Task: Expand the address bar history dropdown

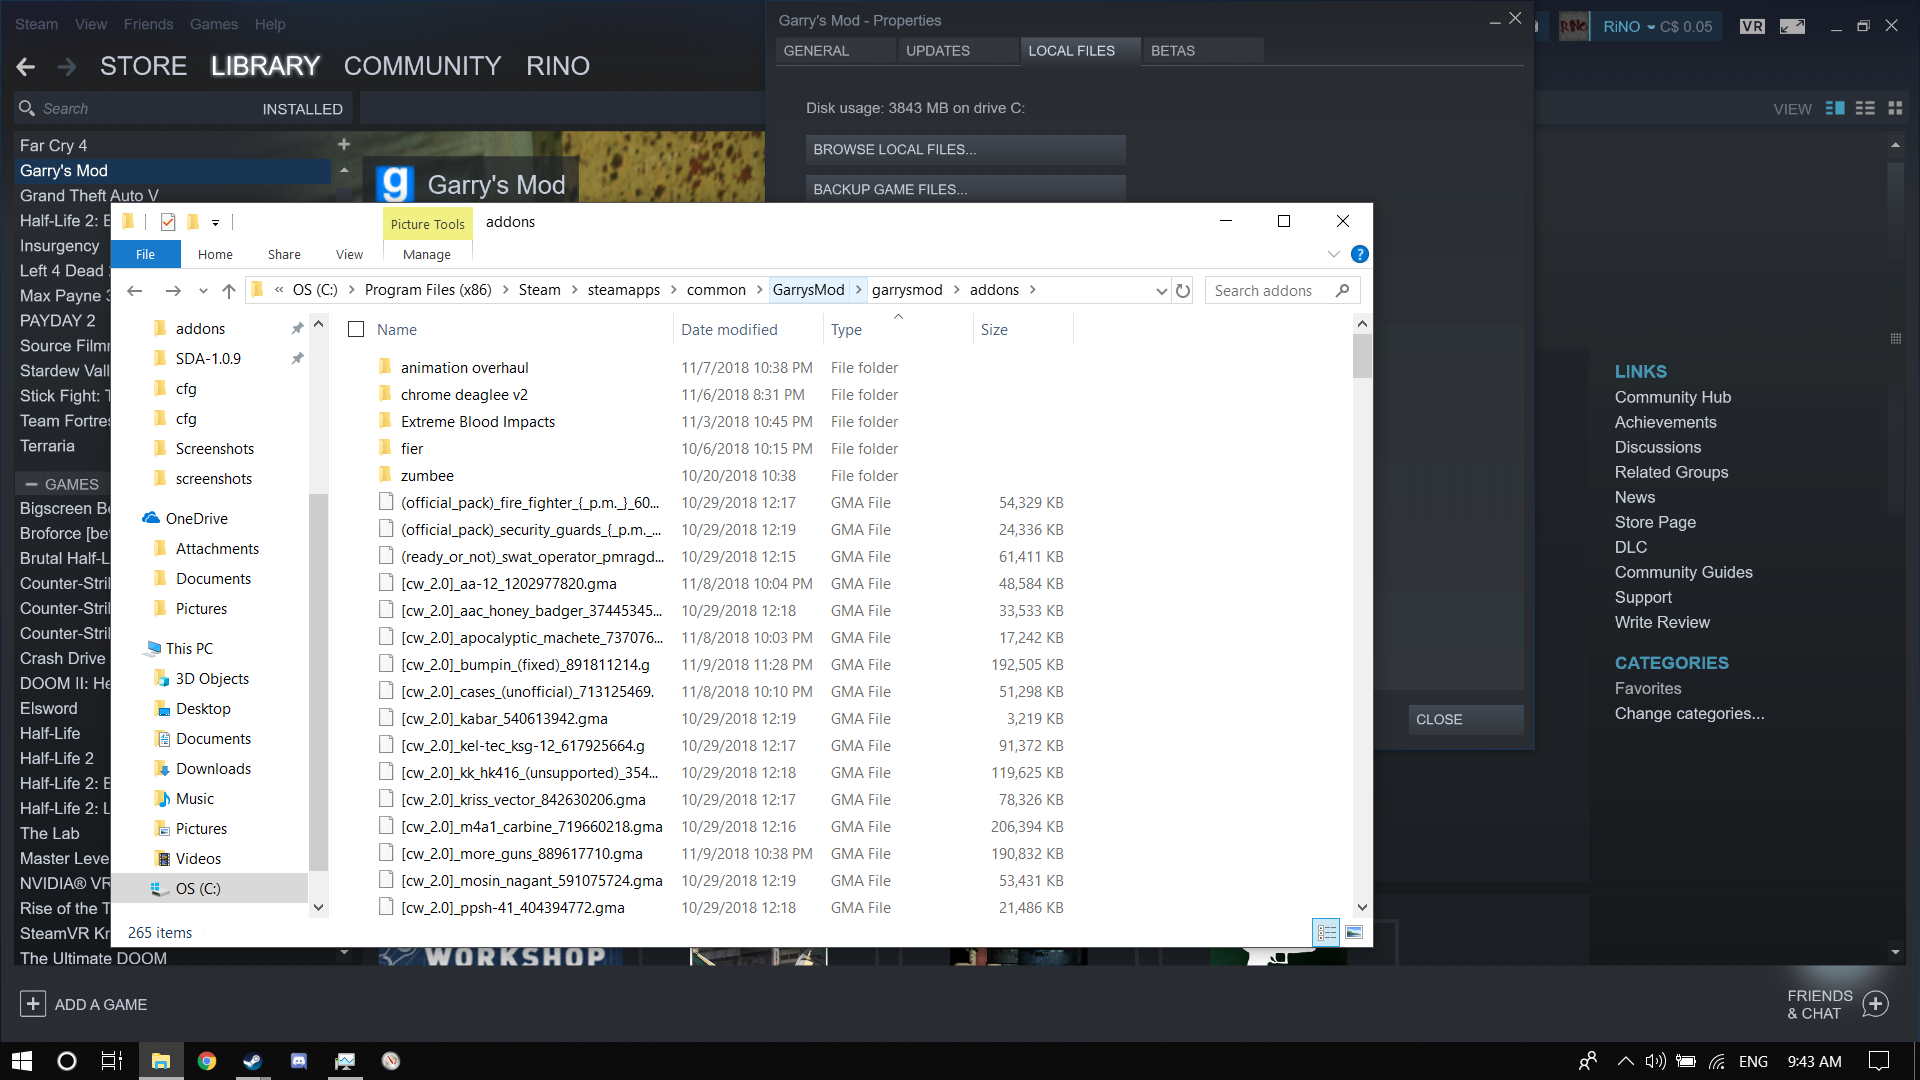Action: 1161,291
